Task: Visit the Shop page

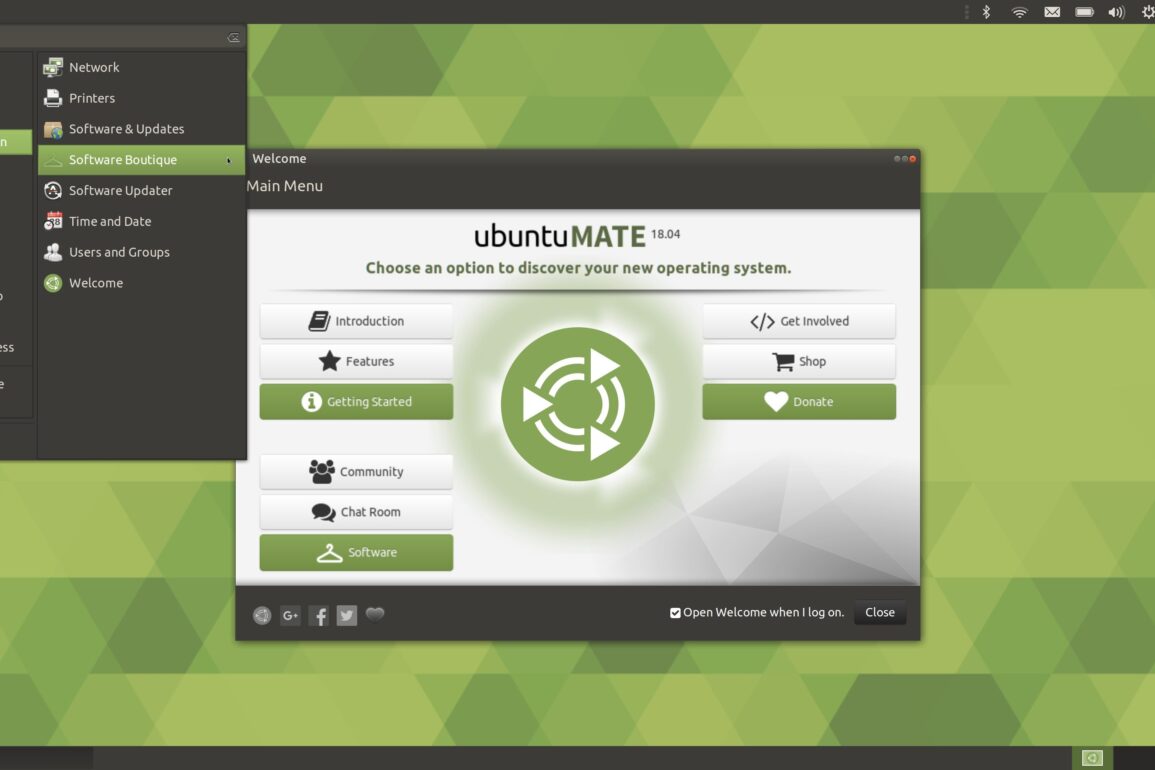Action: [799, 361]
